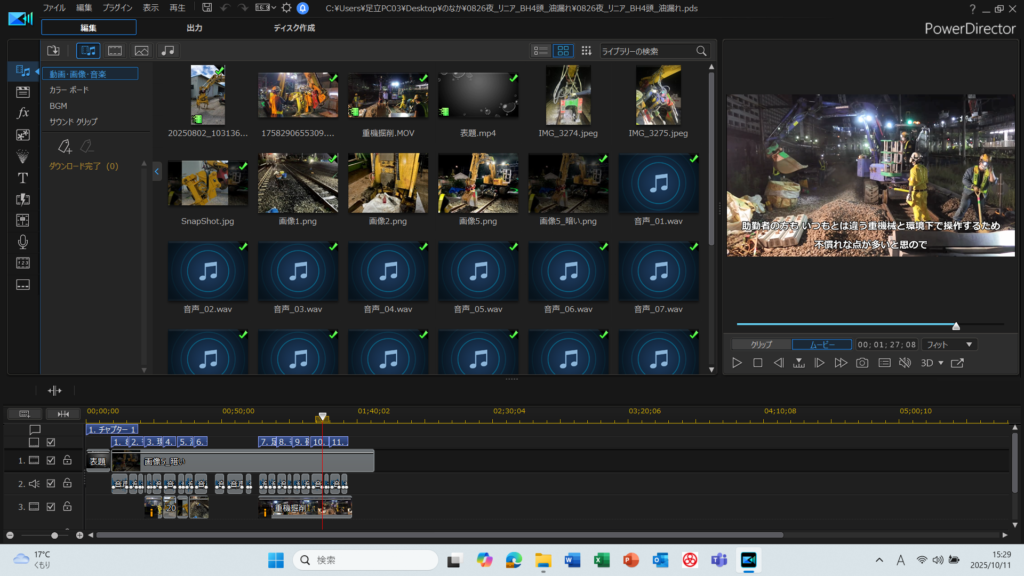Viewport: 1024px width, 576px height.
Task: Open the Effect Room fx icon
Action: click(22, 113)
